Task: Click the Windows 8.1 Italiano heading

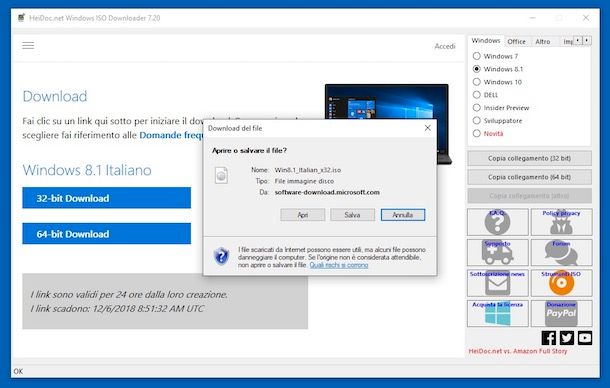Action: (87, 170)
